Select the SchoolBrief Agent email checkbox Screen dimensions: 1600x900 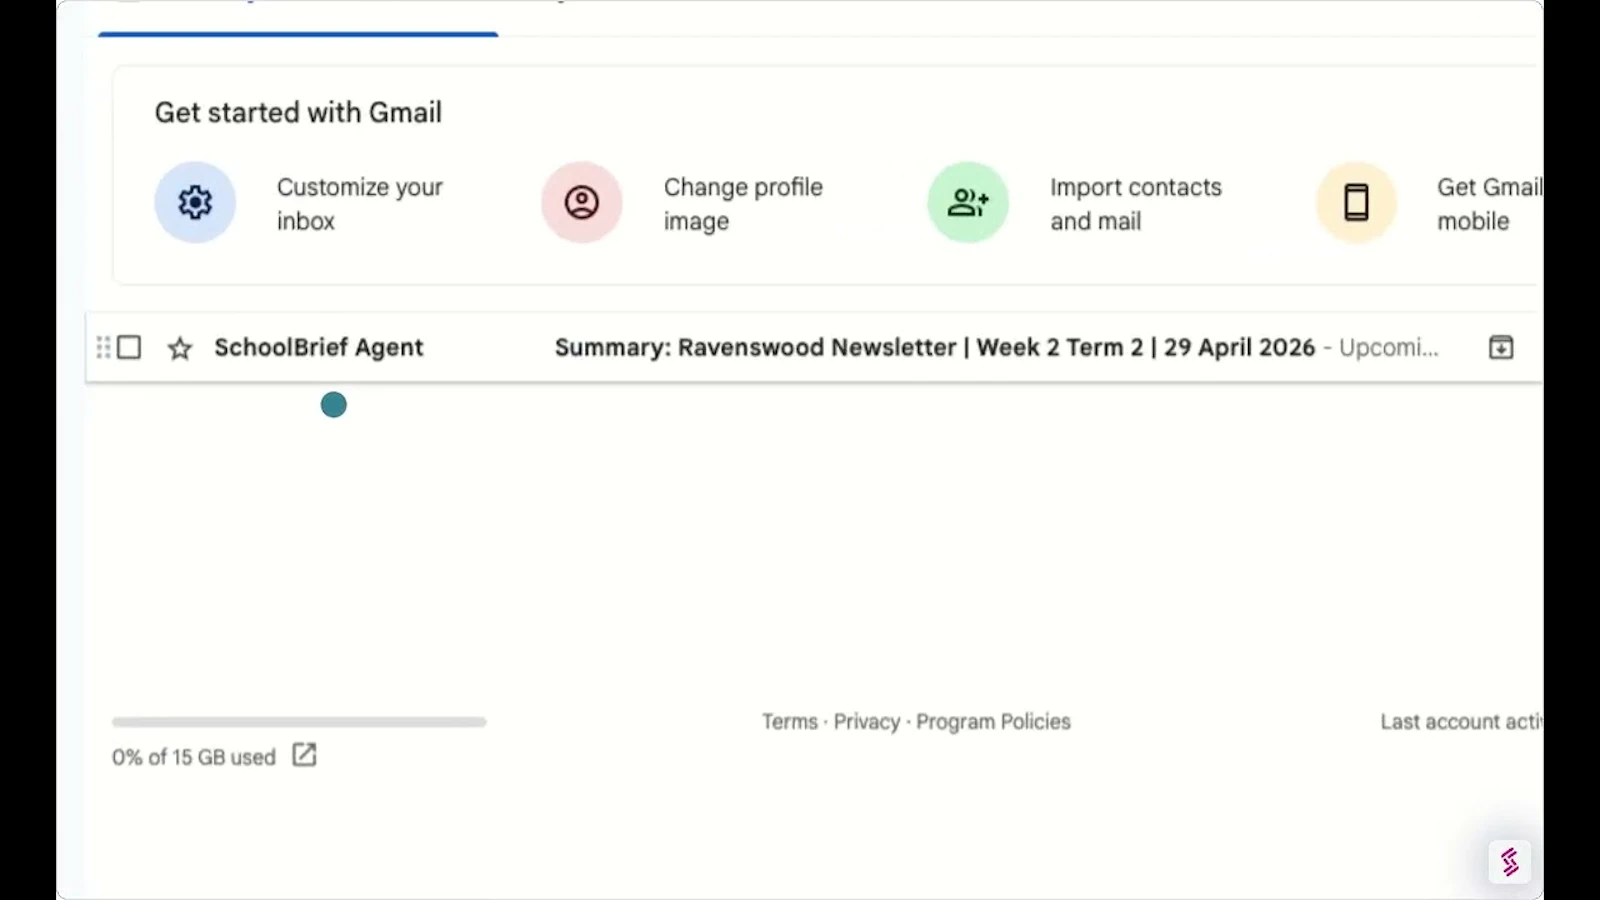129,347
